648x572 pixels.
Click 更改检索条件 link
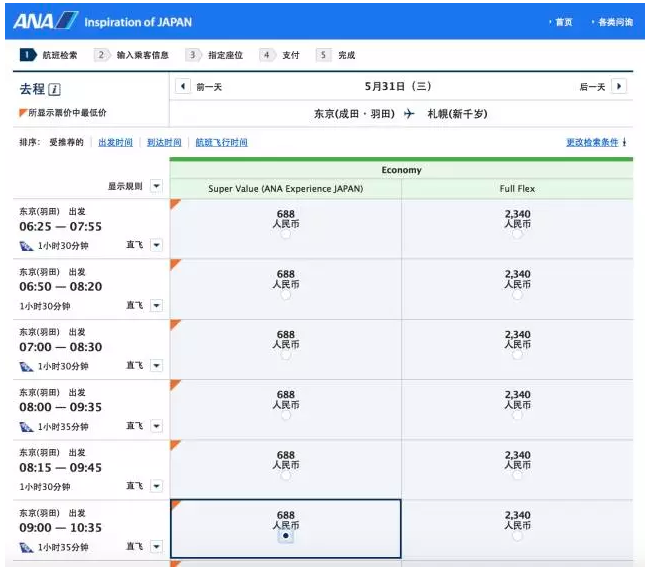pyautogui.click(x=592, y=143)
